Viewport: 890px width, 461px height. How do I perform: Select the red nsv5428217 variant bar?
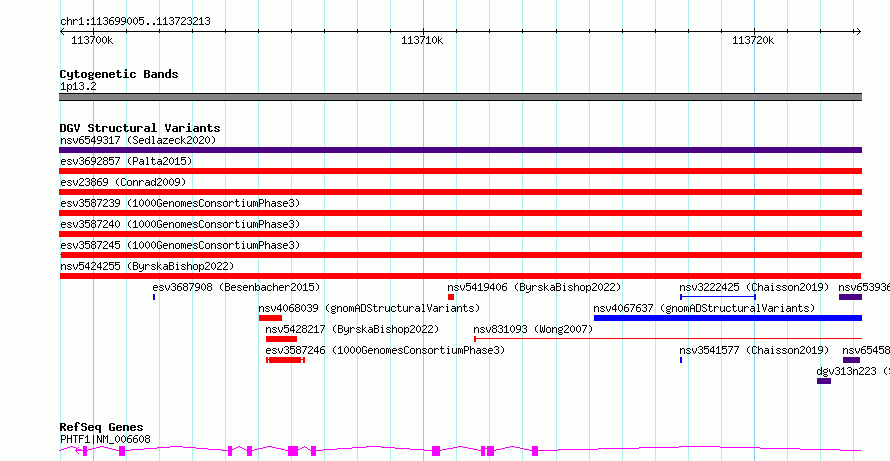click(x=281, y=339)
